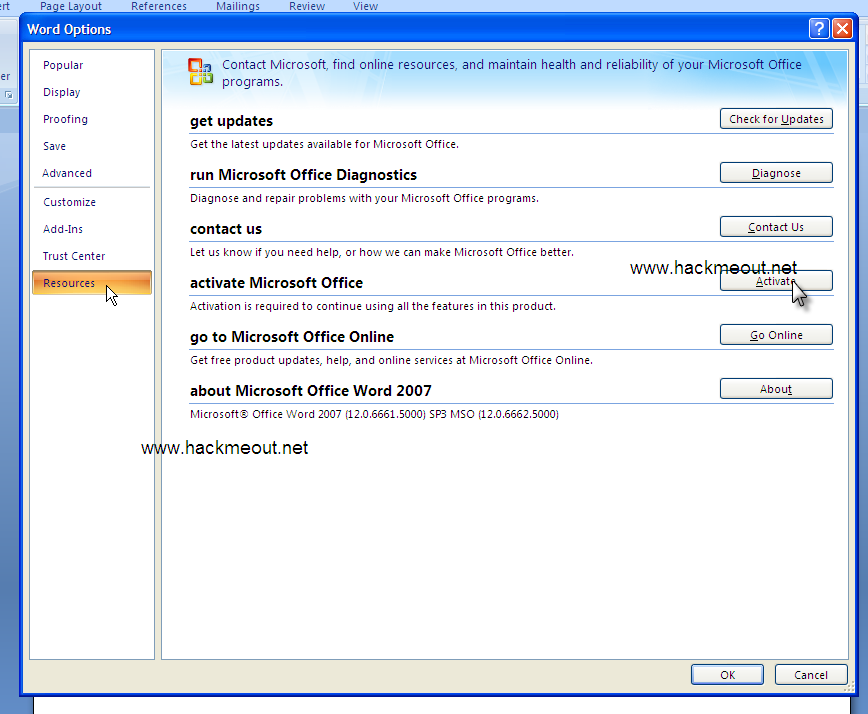
Task: Open the Page Layout ribbon tab
Action: [x=71, y=6]
